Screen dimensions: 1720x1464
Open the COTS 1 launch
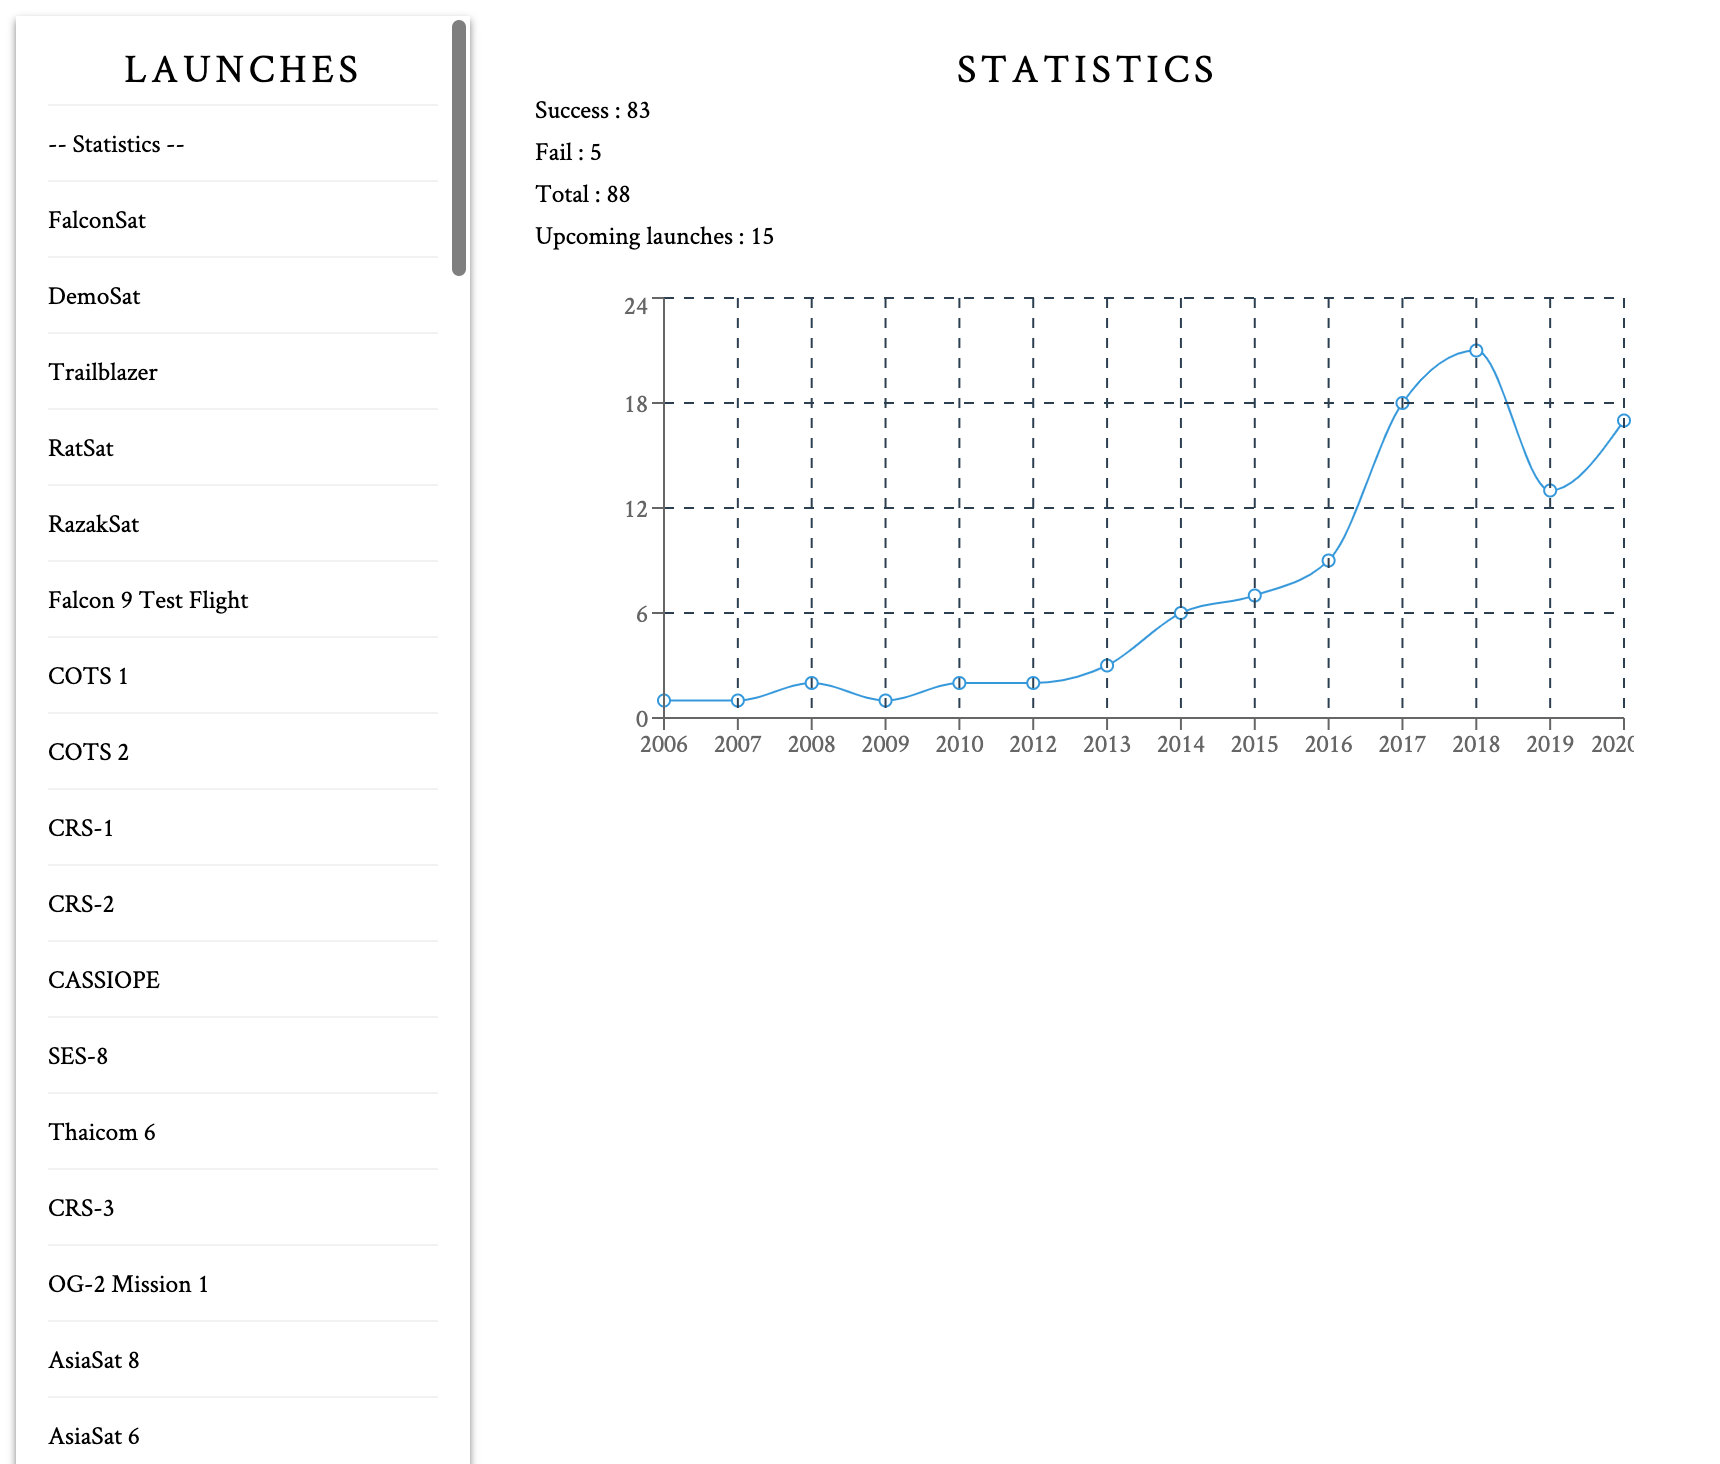coord(243,676)
